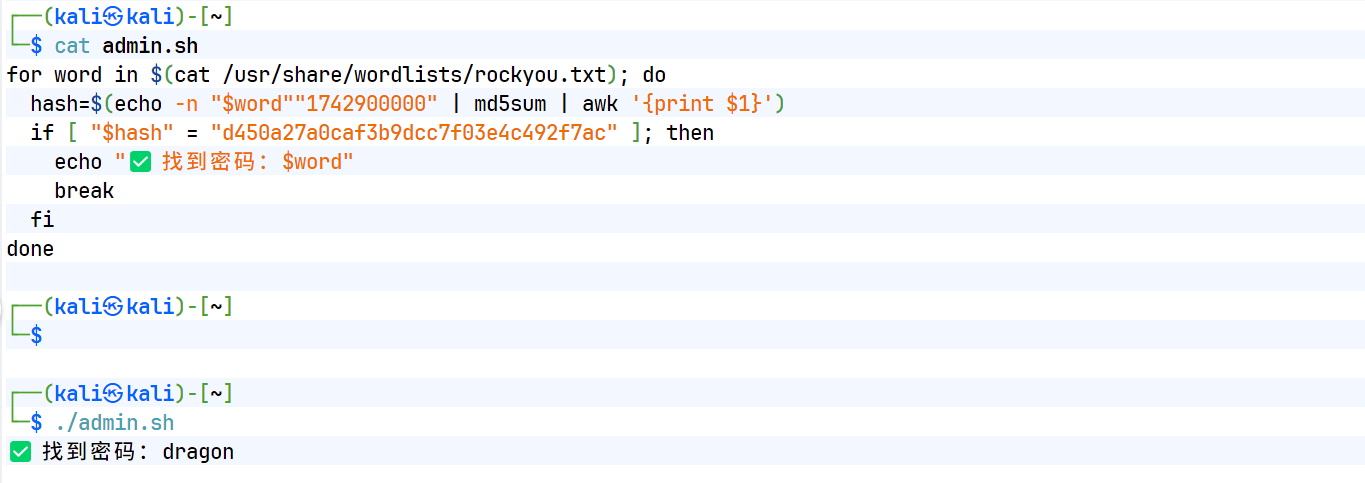This screenshot has width=1365, height=483.
Task: Click "for word in" at the loop start
Action: tap(72, 75)
